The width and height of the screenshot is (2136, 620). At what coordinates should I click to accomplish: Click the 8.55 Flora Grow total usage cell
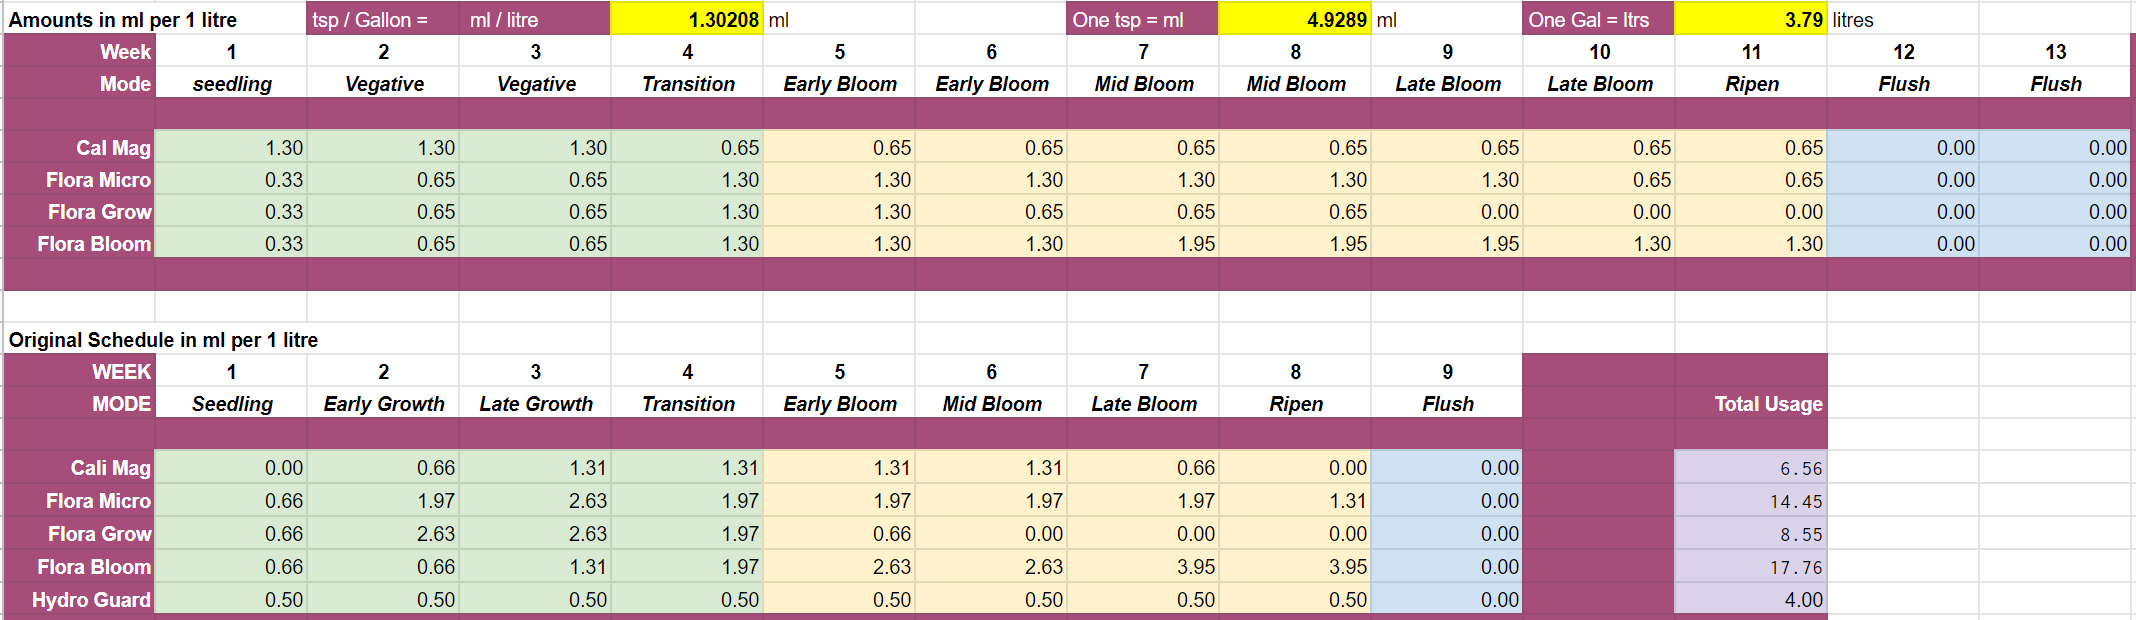[x=1751, y=534]
